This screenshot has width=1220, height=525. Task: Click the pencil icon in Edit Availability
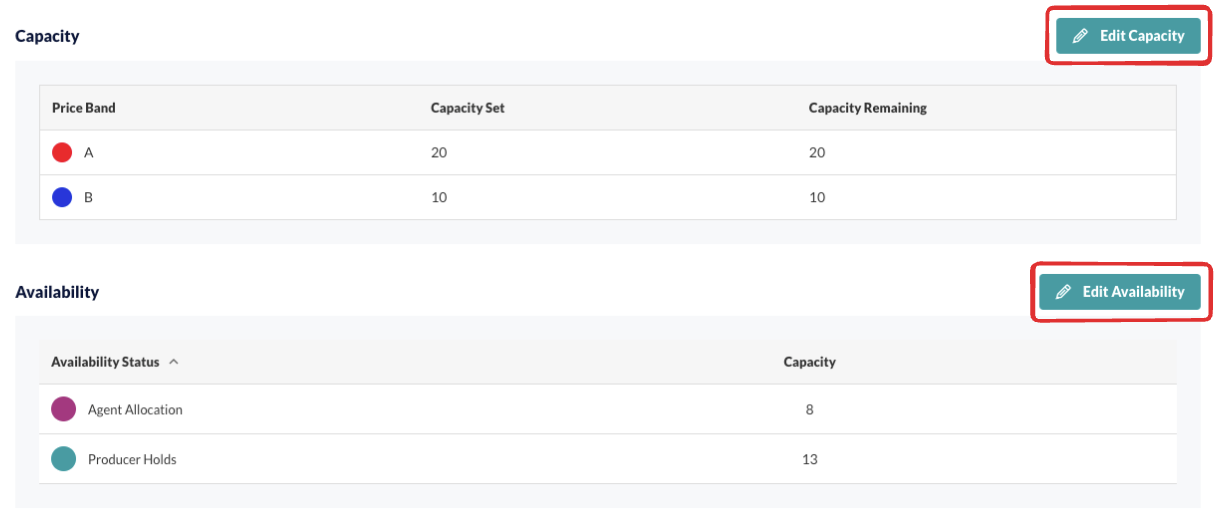(1063, 292)
